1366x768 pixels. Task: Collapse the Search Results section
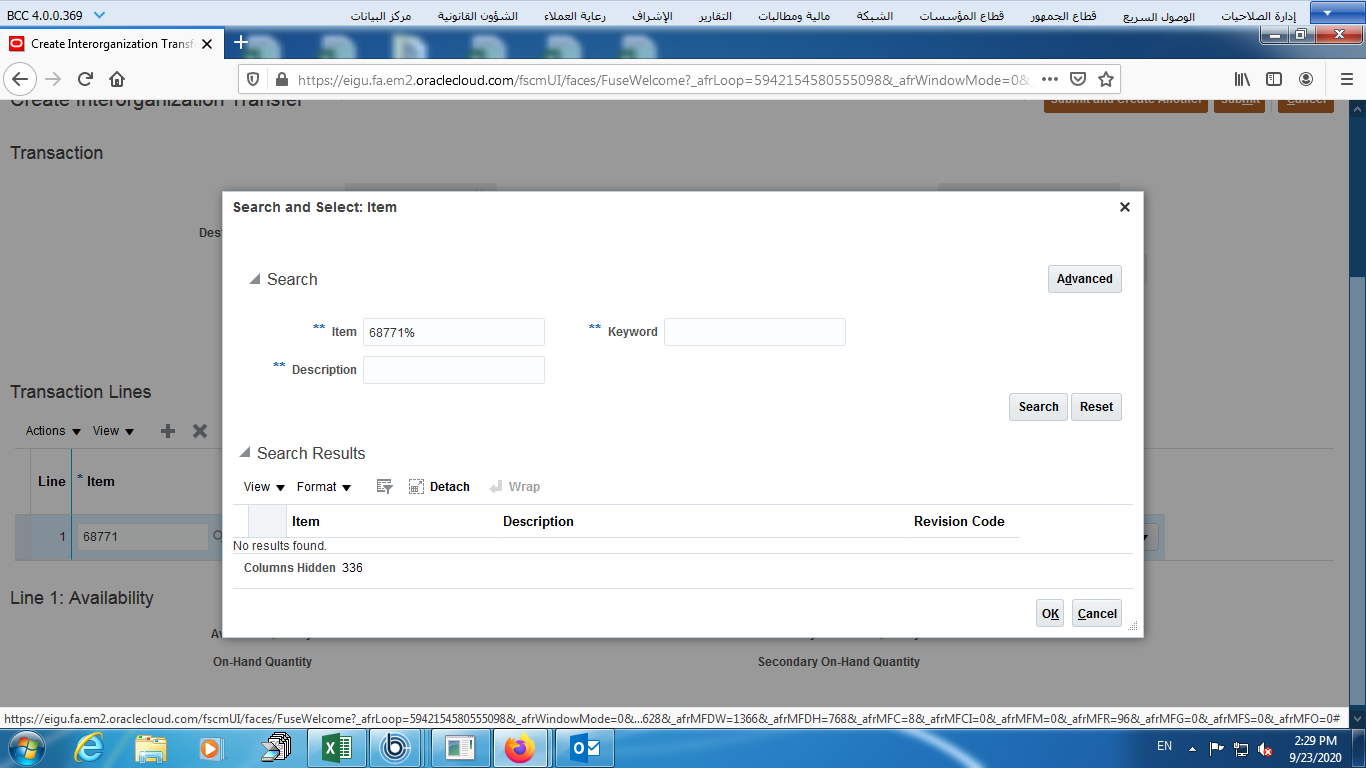(245, 454)
